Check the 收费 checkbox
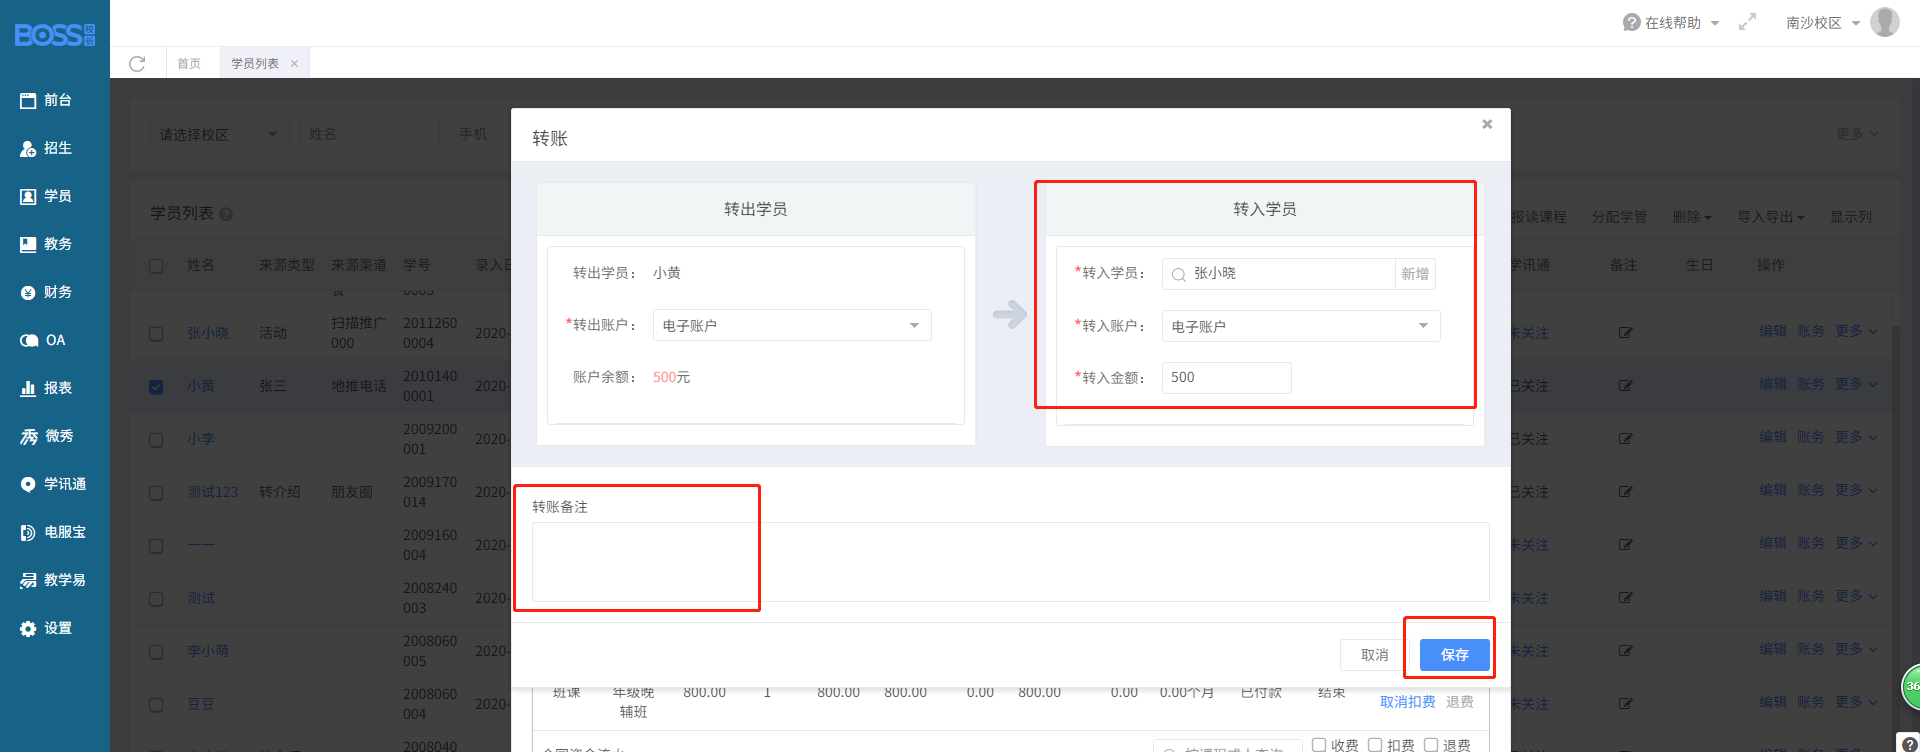Image resolution: width=1920 pixels, height=752 pixels. pos(1319,745)
